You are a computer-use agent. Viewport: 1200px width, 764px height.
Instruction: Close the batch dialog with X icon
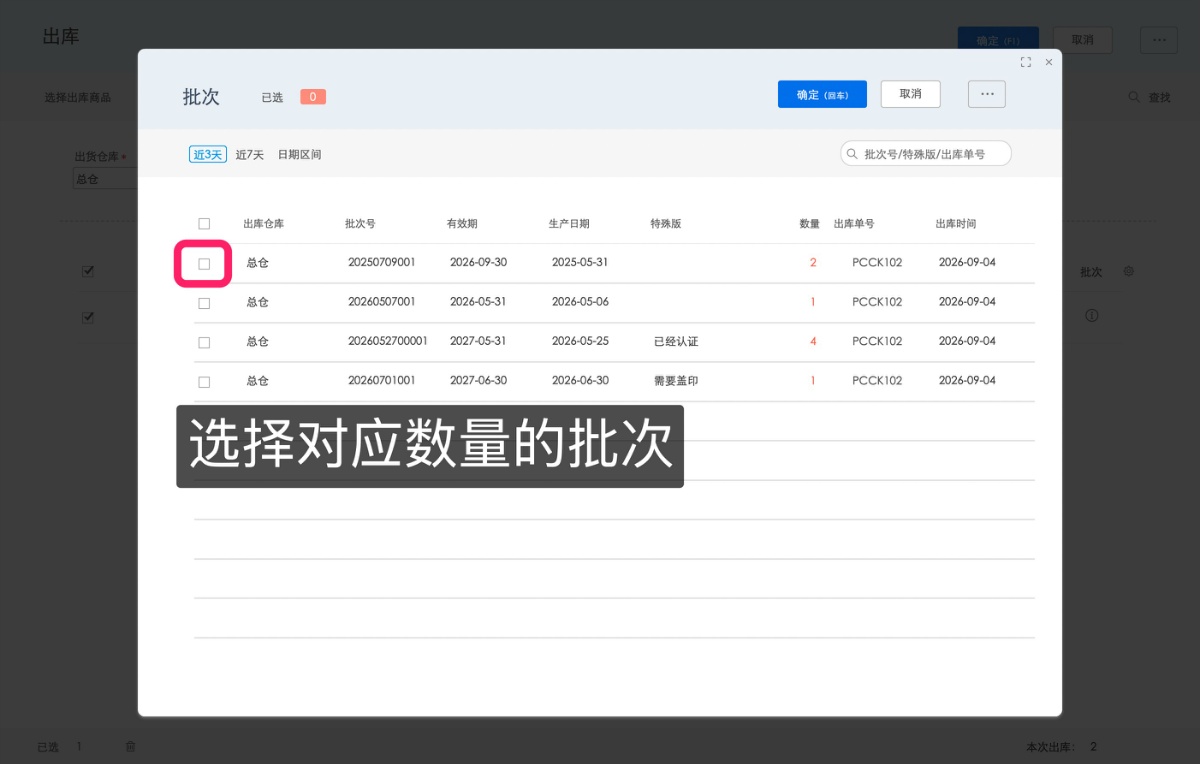click(x=1048, y=62)
